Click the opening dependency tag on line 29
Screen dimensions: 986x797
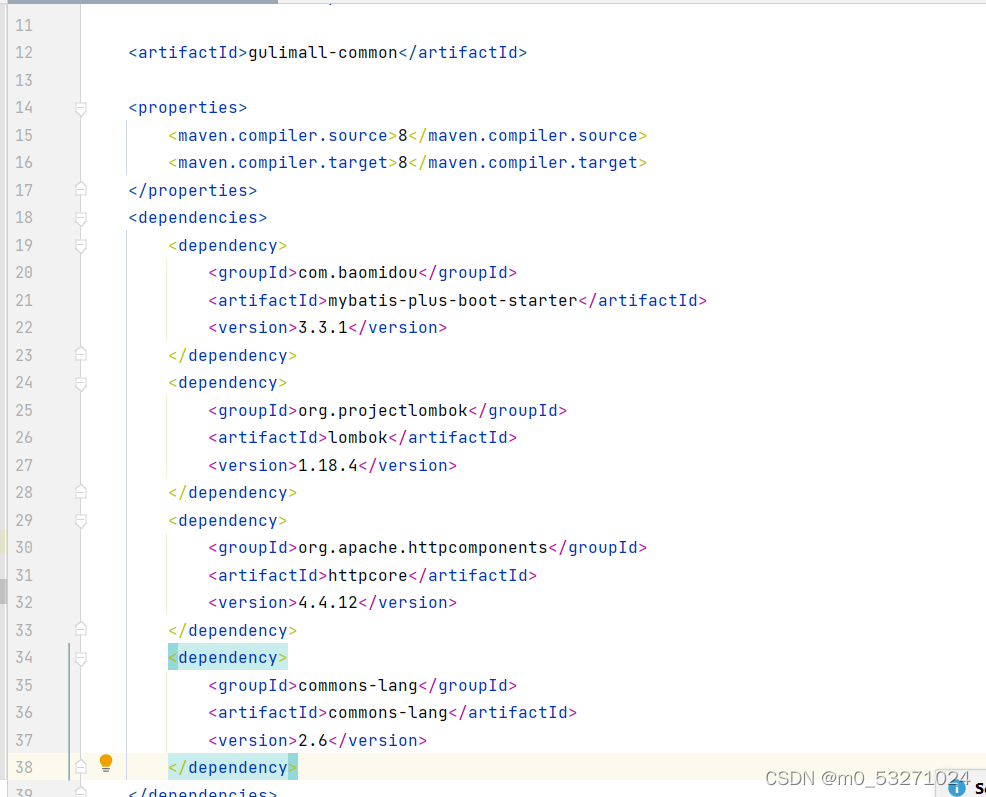(228, 521)
